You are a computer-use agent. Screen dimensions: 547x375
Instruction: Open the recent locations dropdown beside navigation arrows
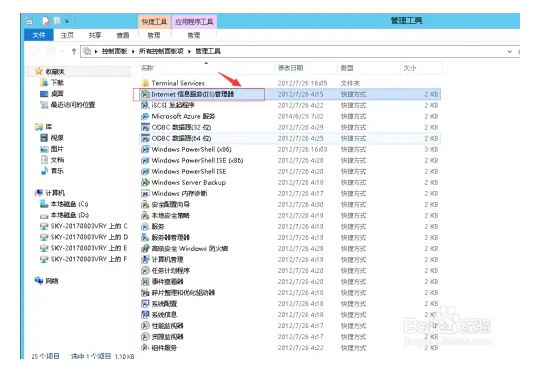pyautogui.click(x=62, y=52)
